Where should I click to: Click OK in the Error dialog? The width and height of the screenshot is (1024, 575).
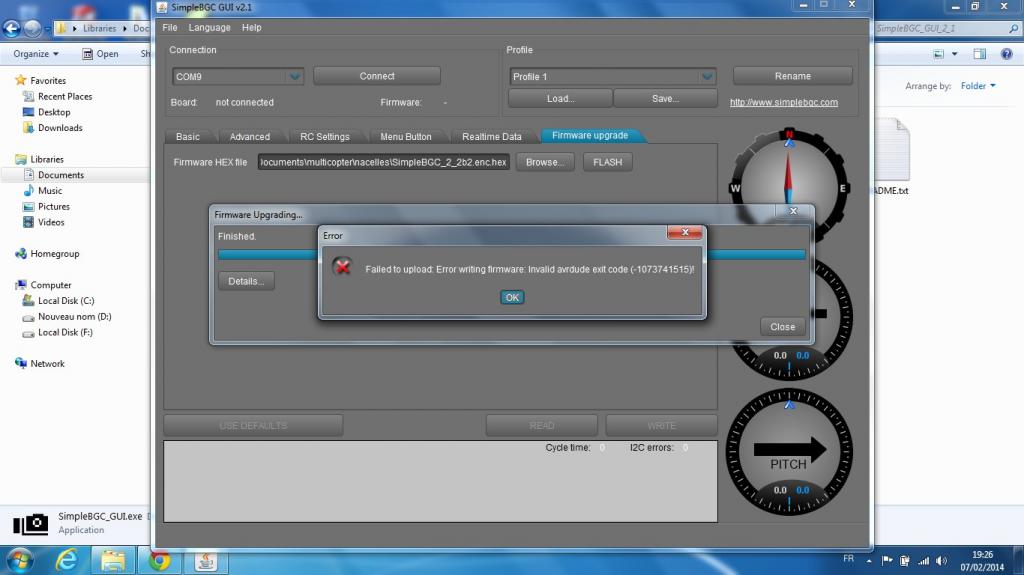[x=512, y=297]
